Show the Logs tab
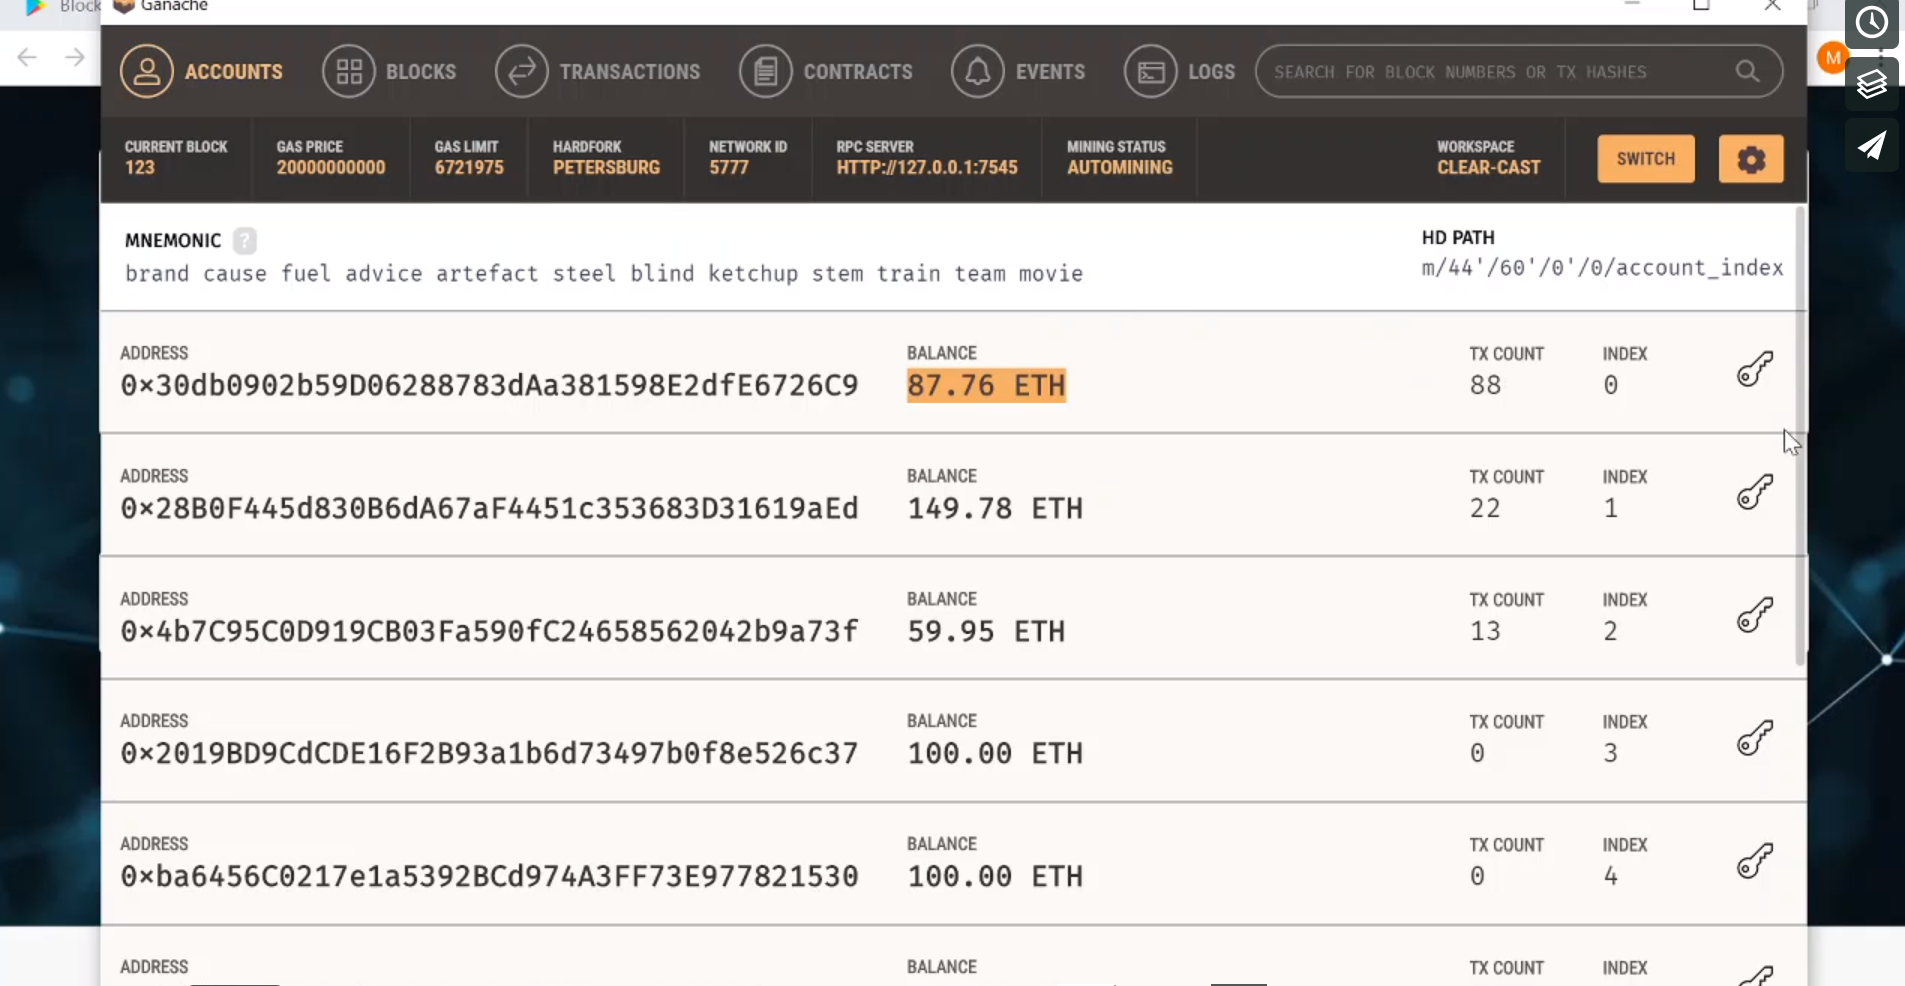The width and height of the screenshot is (1905, 986). coord(1179,72)
